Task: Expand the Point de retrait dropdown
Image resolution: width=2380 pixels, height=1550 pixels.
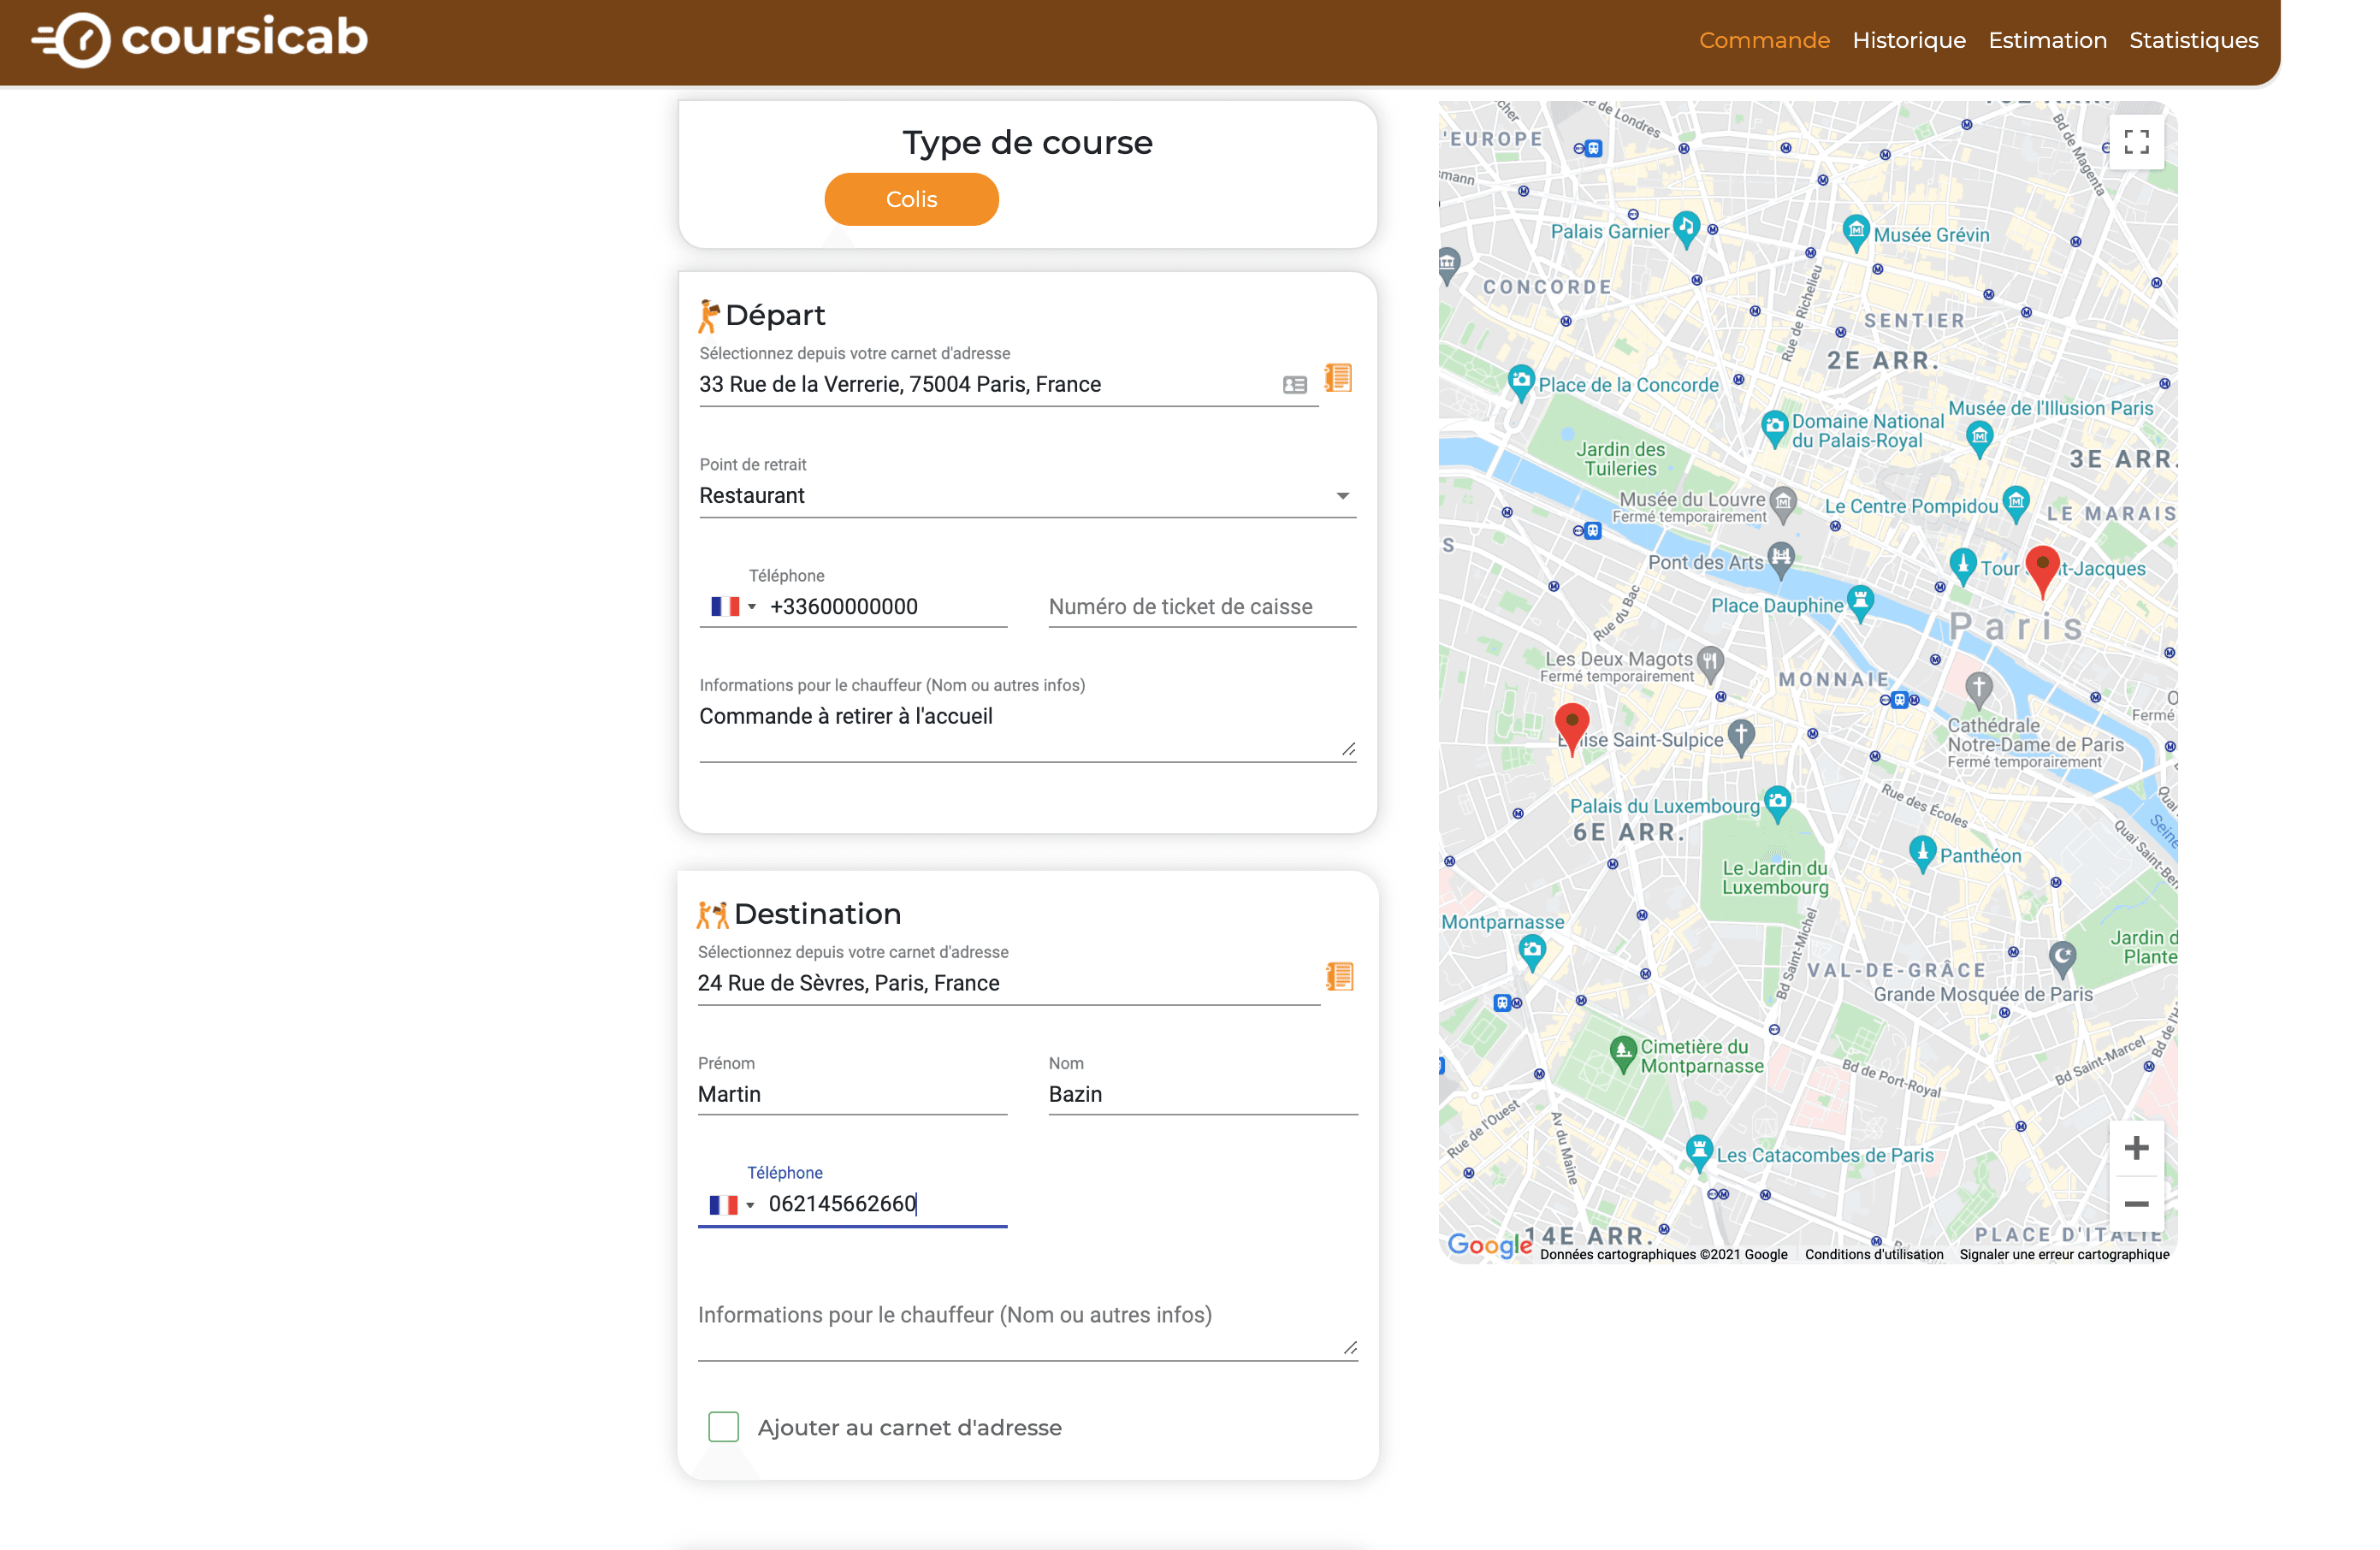Action: pyautogui.click(x=1027, y=496)
